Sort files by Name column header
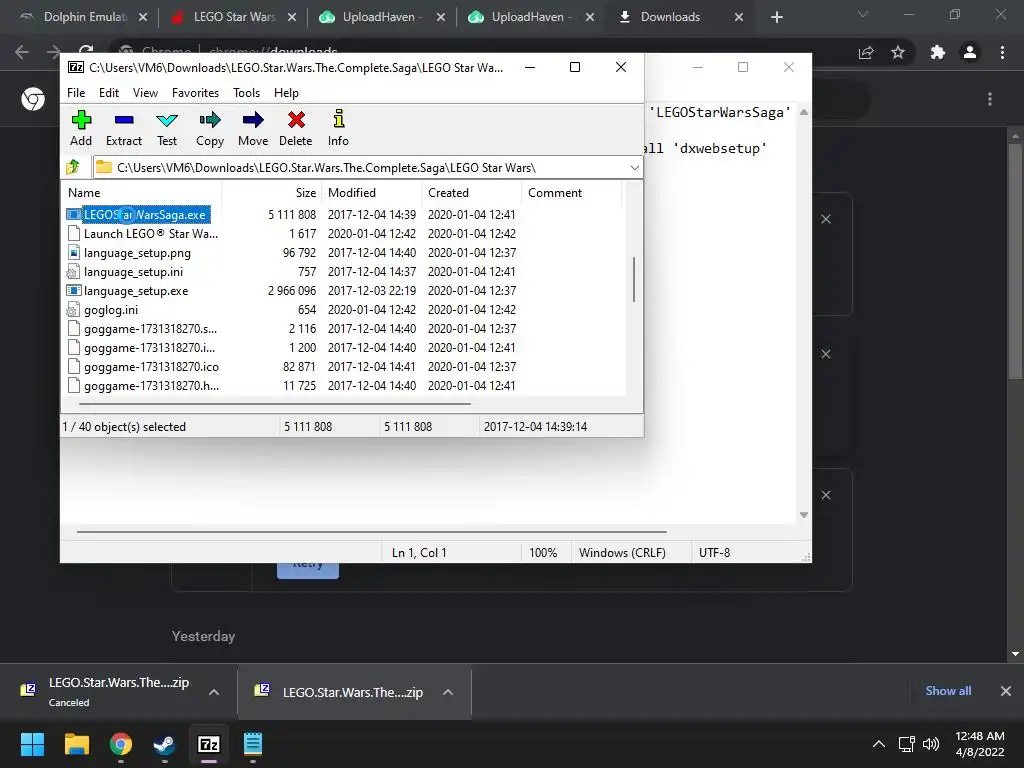 coord(142,193)
